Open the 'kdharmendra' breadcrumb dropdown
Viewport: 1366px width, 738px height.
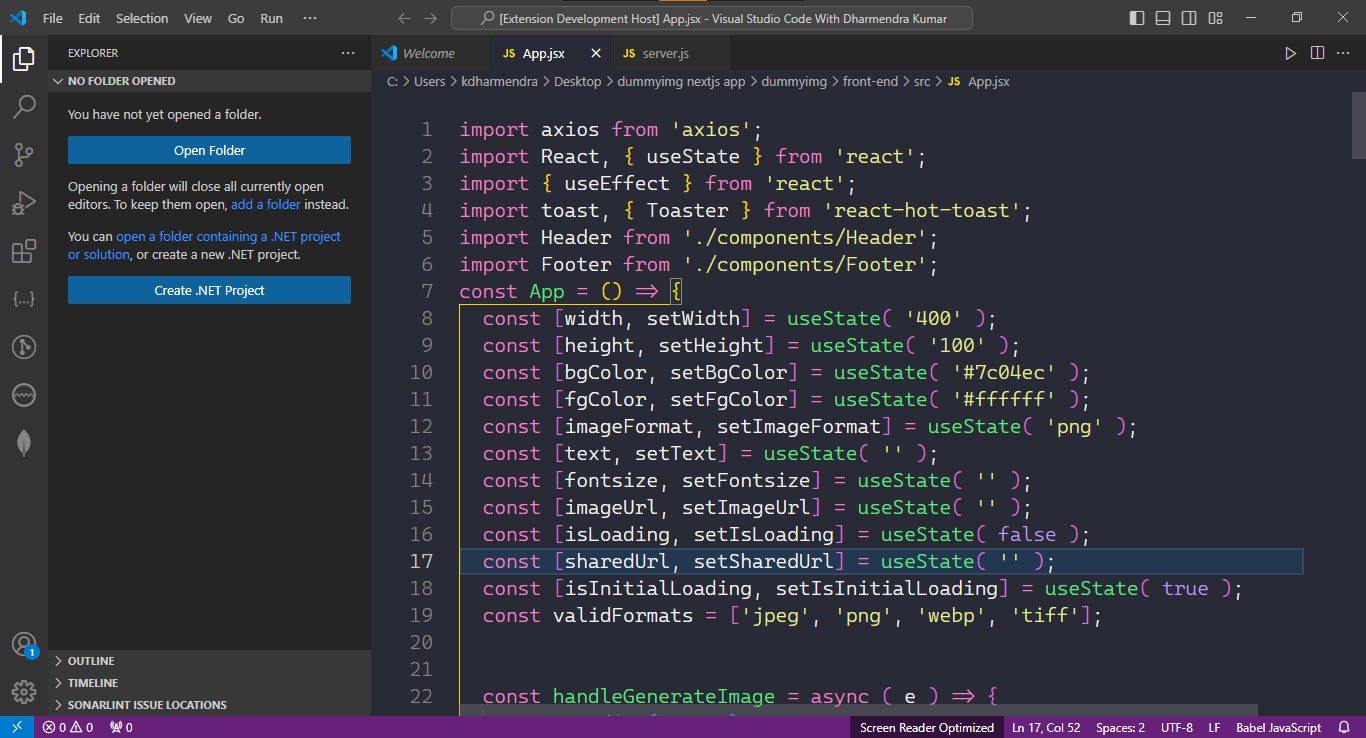pos(499,82)
